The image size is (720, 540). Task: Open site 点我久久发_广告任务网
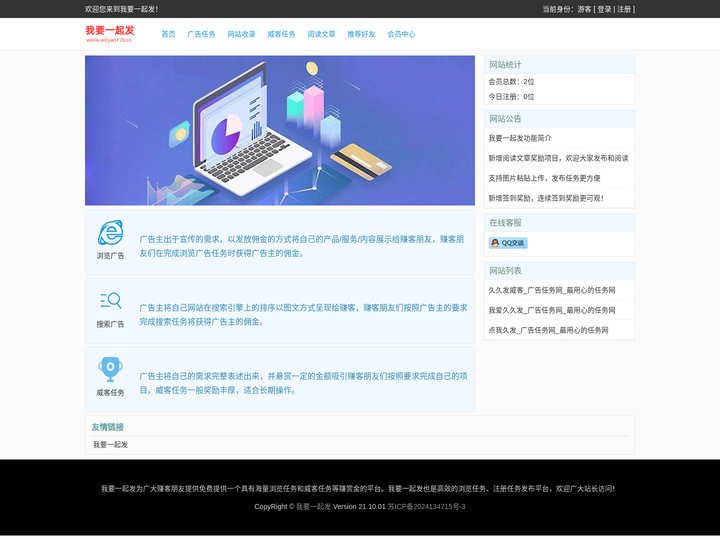[548, 330]
